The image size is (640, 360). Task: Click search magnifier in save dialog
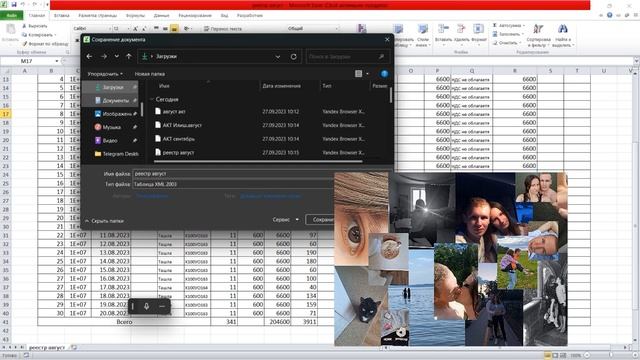pyautogui.click(x=381, y=57)
